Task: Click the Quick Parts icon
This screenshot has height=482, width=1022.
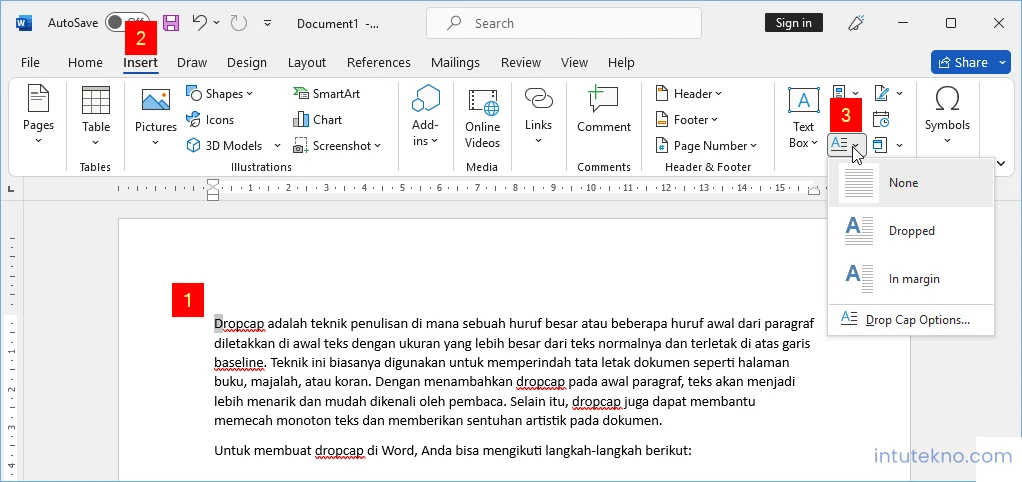Action: coord(840,94)
